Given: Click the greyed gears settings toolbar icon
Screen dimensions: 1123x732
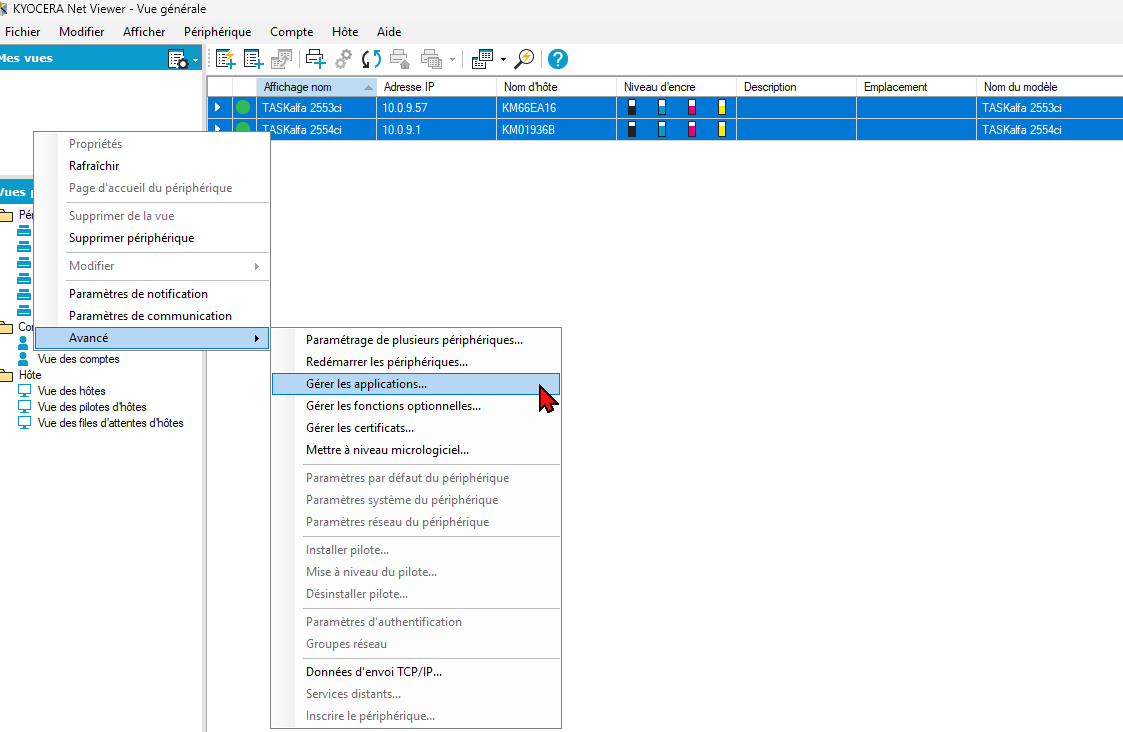Looking at the screenshot, I should [x=344, y=59].
